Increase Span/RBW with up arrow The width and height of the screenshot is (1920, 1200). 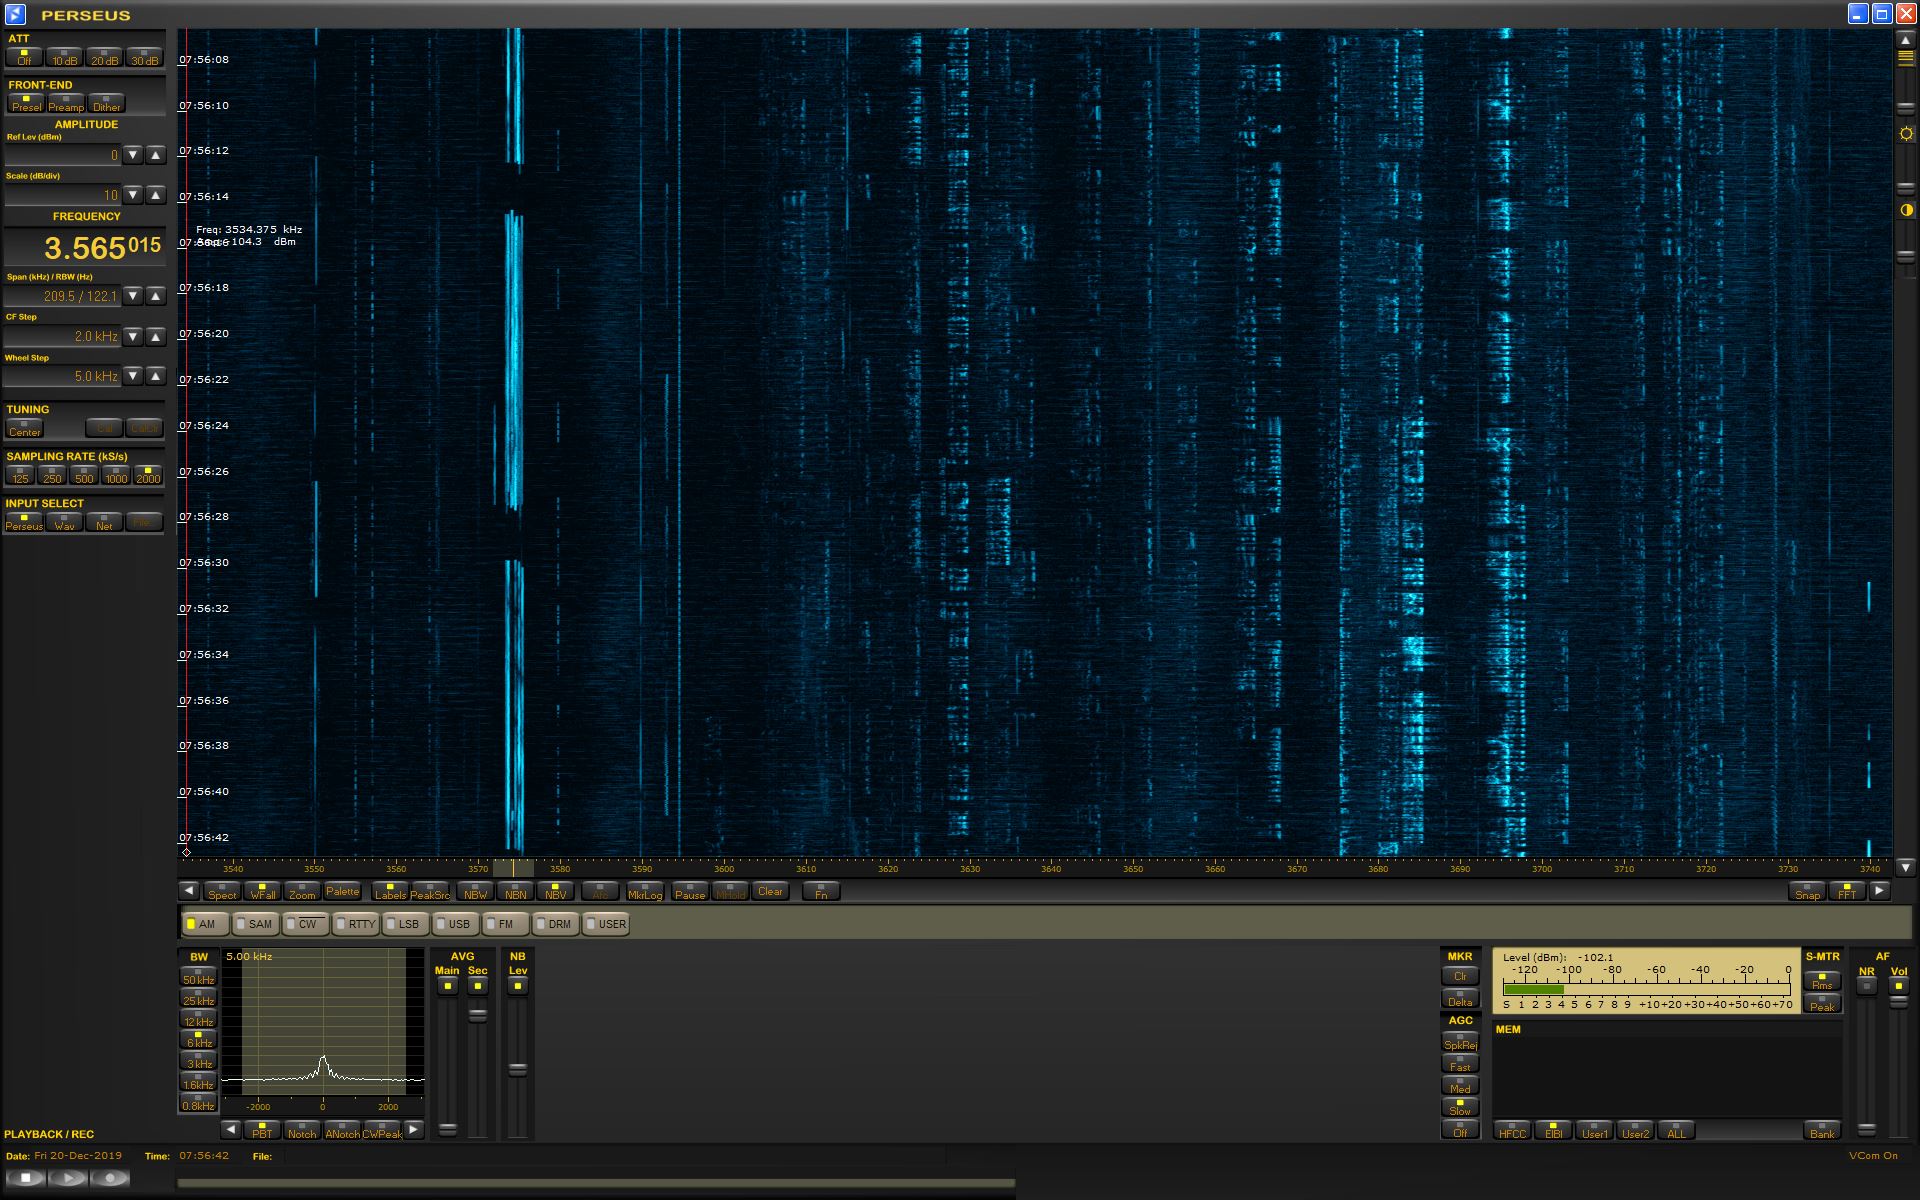coord(156,296)
